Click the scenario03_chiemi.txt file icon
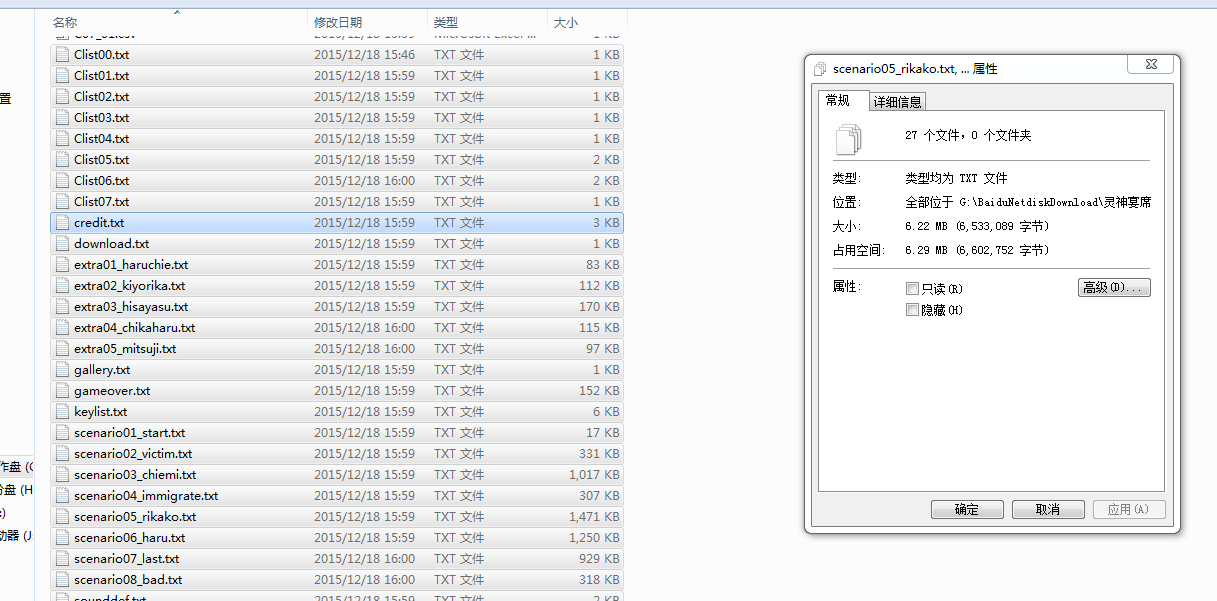Viewport: 1217px width, 601px height. point(62,475)
